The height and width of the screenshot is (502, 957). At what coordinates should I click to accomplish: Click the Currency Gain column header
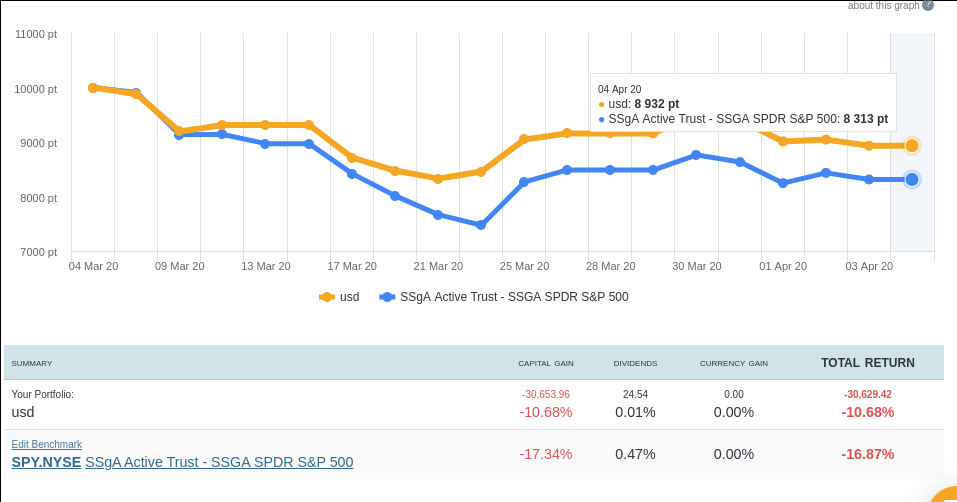(x=733, y=363)
